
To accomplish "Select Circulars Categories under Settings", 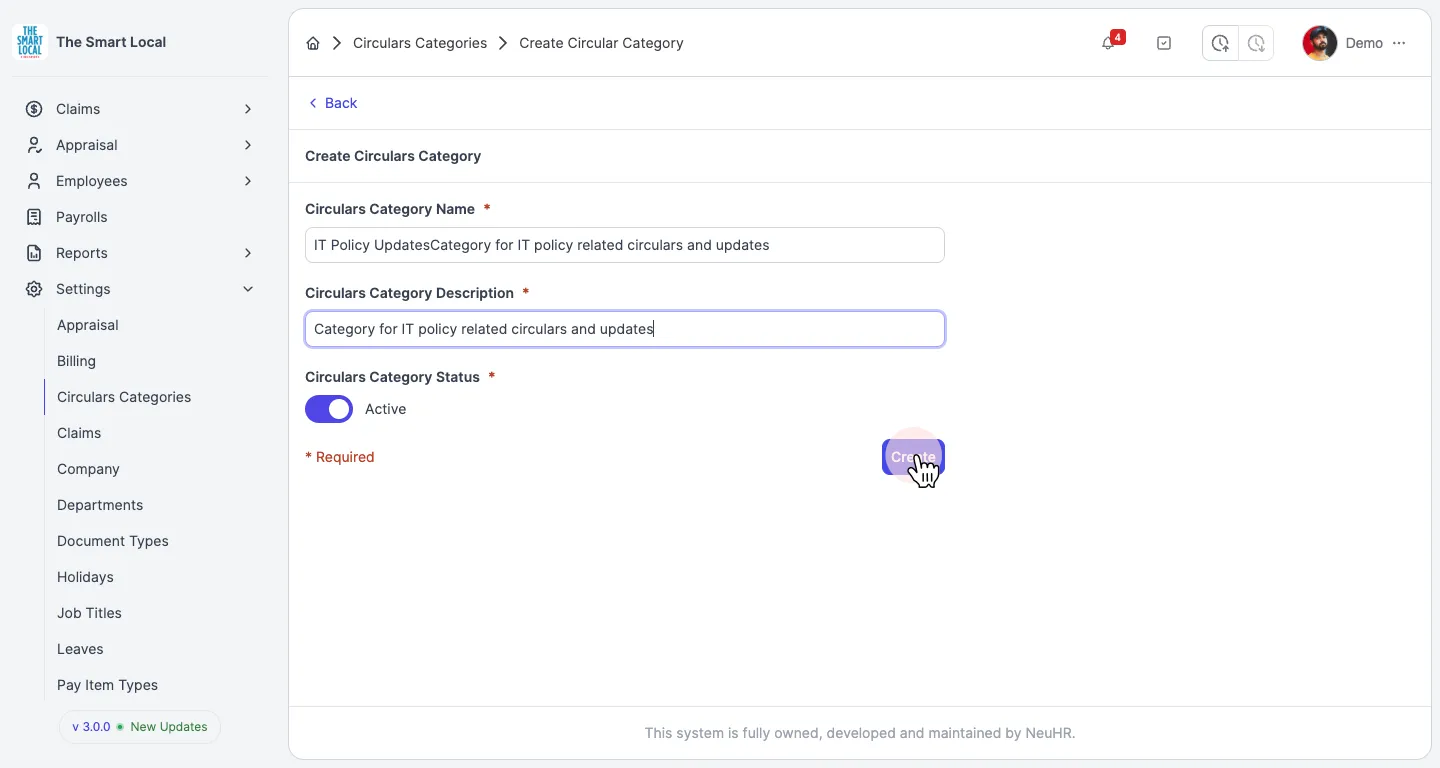I will pos(124,397).
